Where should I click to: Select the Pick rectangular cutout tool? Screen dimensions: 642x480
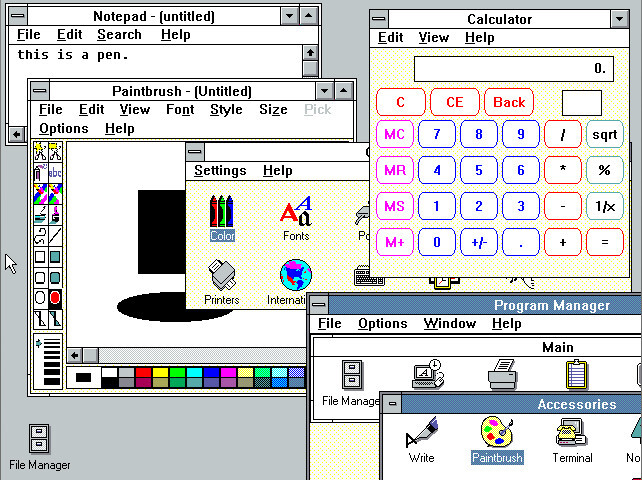(55, 152)
